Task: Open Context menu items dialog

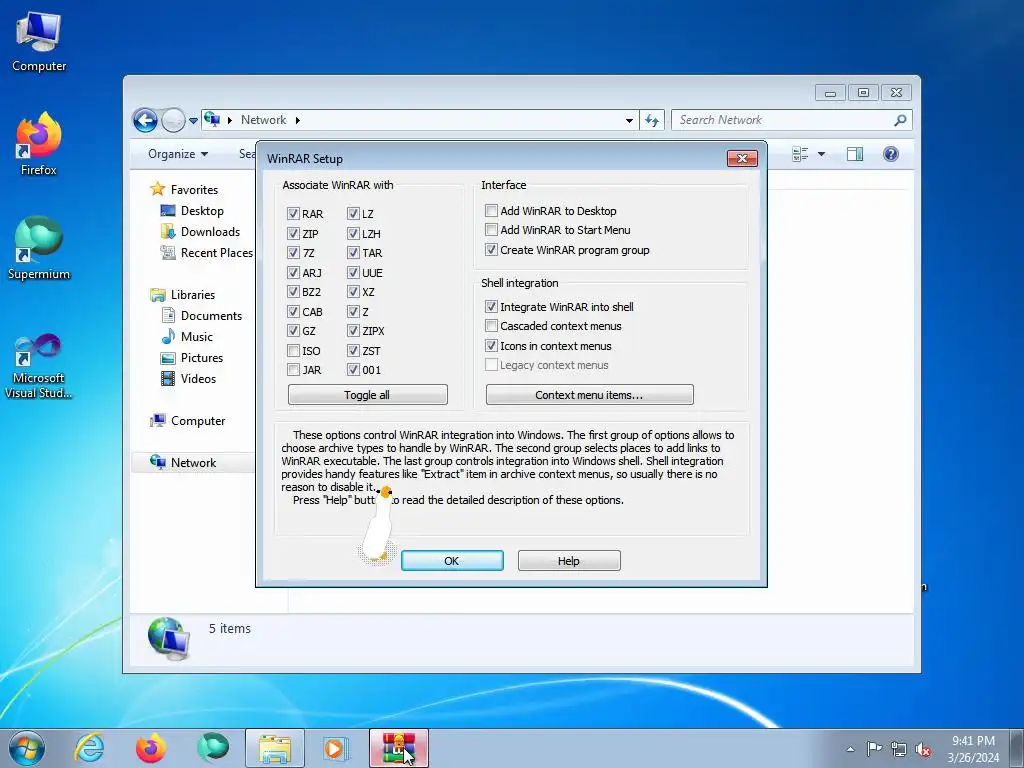Action: pos(590,394)
